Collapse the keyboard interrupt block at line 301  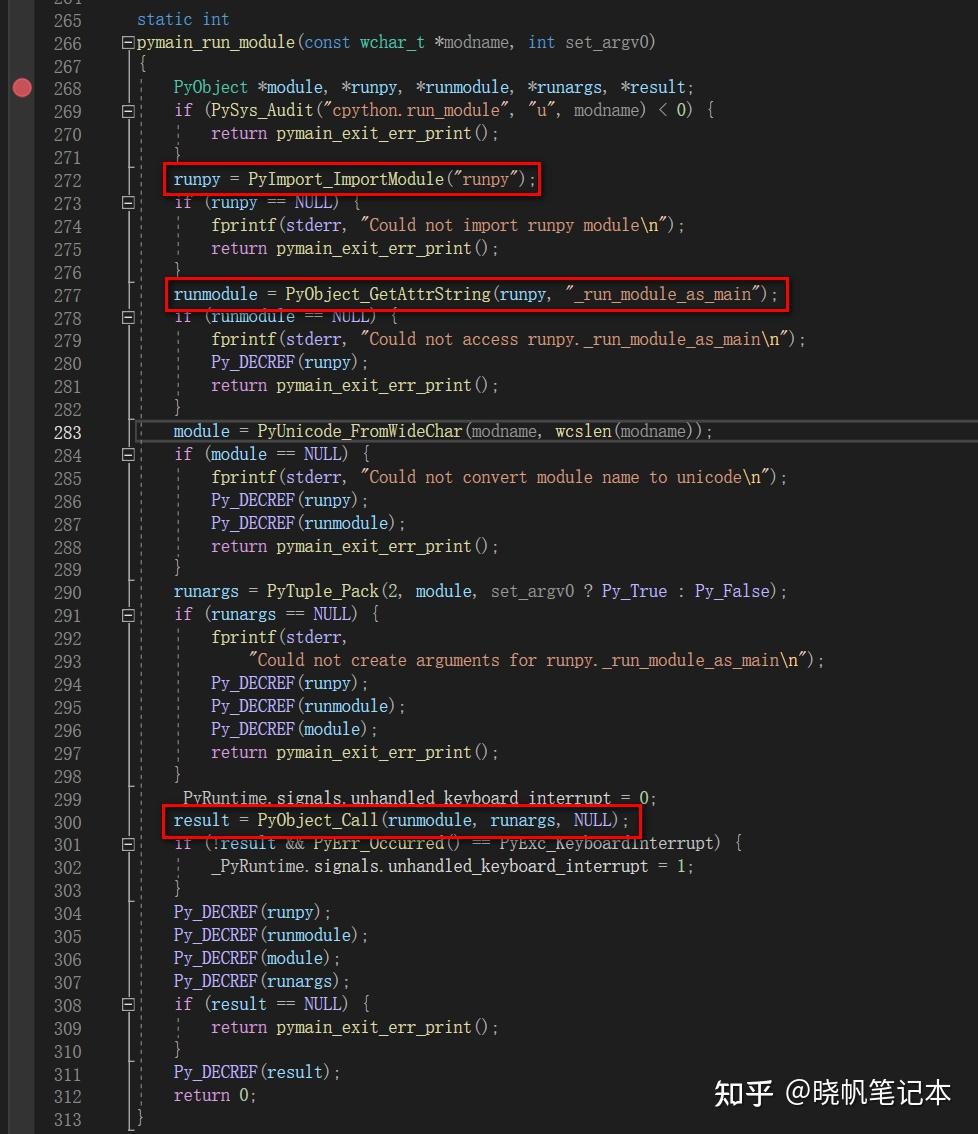click(127, 843)
